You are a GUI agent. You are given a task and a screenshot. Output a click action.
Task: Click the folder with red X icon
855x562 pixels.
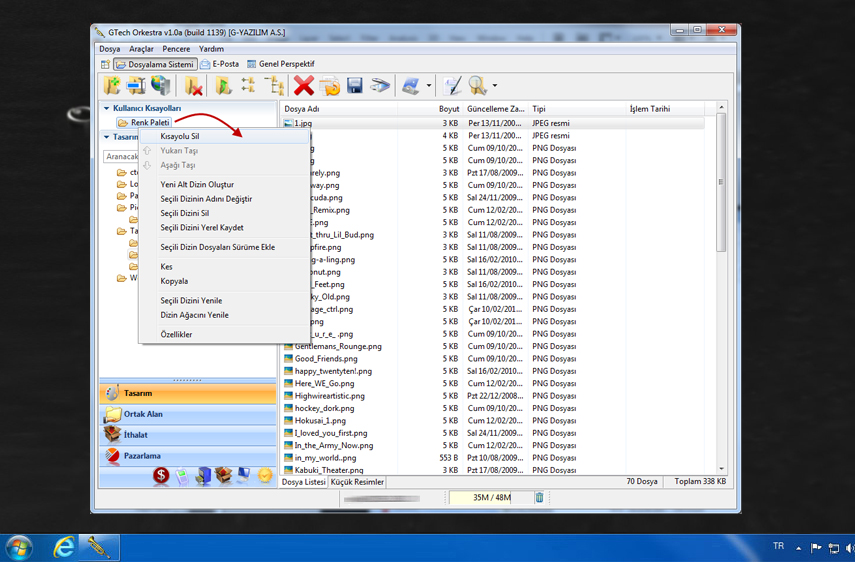pyautogui.click(x=194, y=87)
